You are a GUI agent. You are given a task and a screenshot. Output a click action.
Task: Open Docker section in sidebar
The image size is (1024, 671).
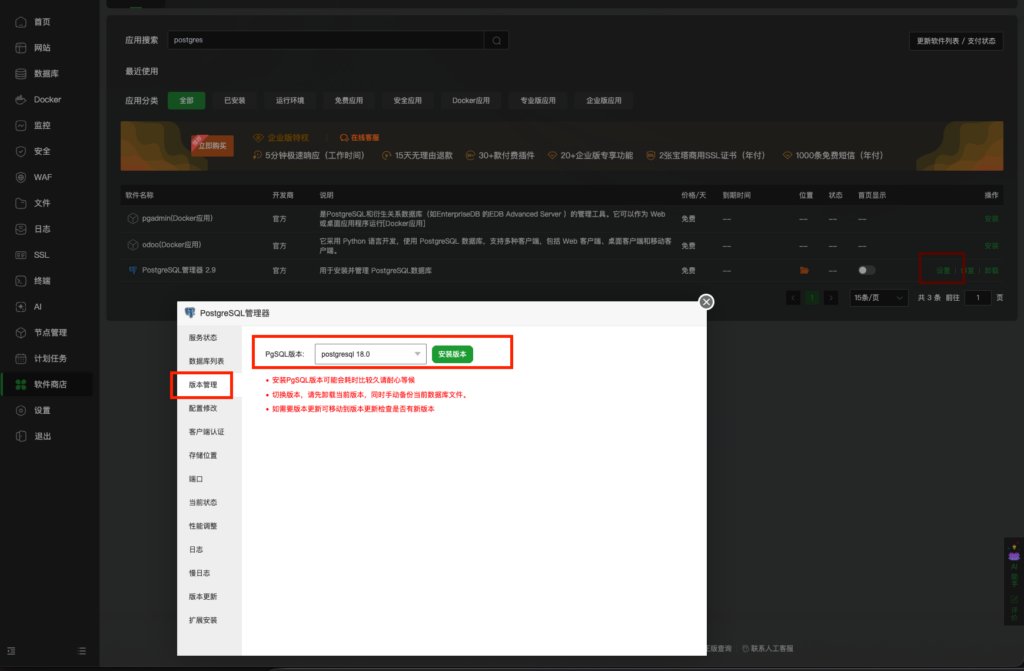(x=47, y=100)
